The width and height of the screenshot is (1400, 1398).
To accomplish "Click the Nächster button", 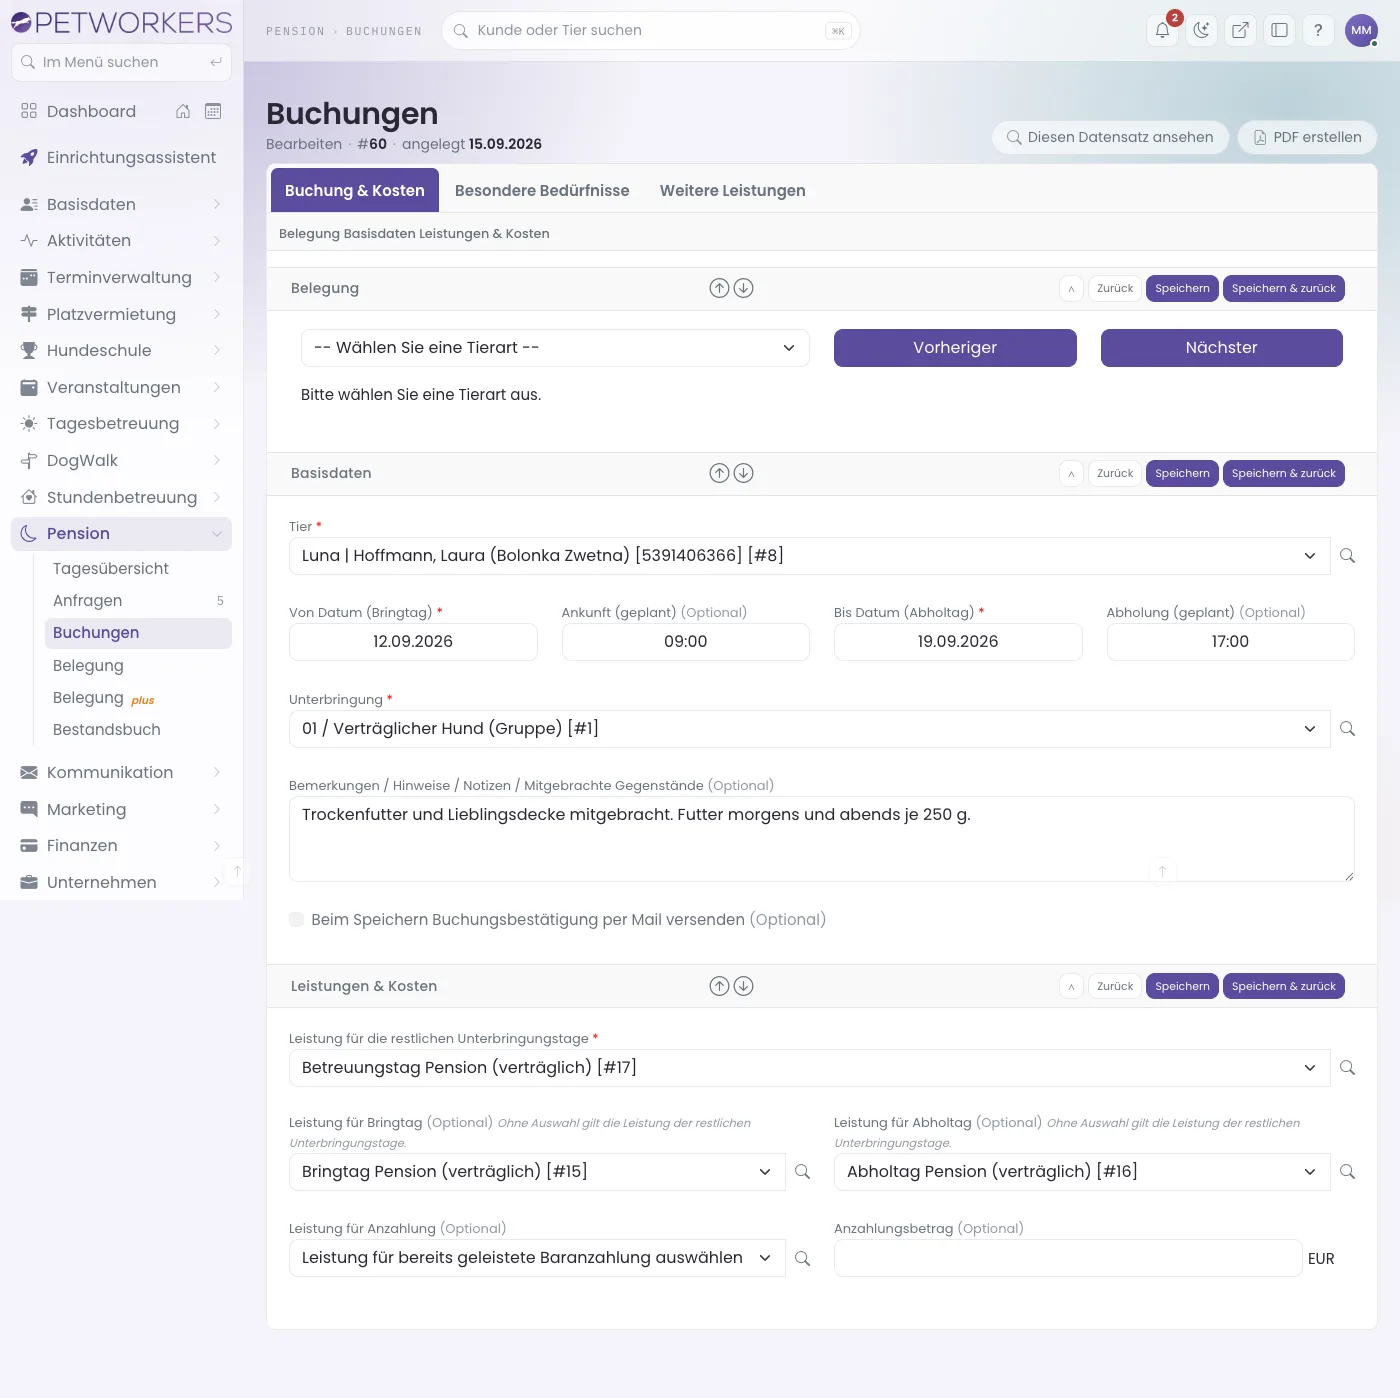I will tap(1221, 348).
